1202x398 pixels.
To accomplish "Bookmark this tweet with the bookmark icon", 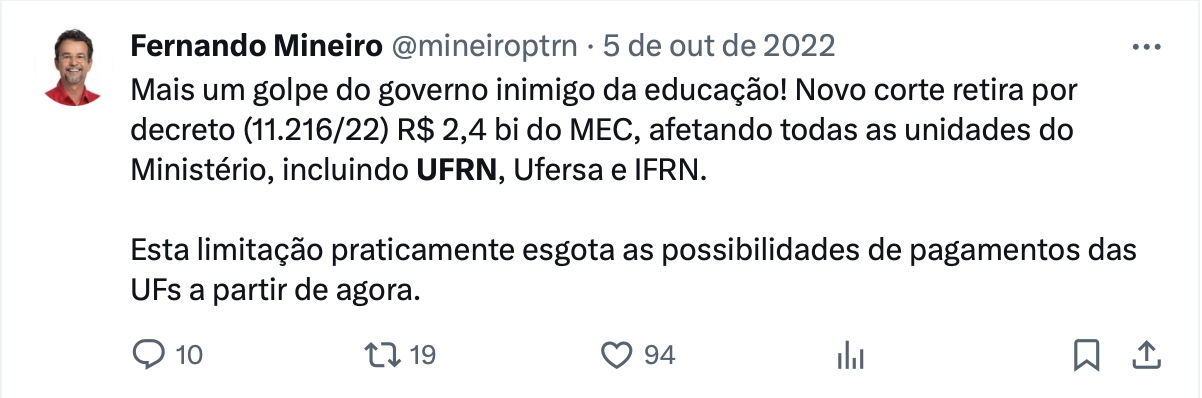I will click(x=1087, y=354).
